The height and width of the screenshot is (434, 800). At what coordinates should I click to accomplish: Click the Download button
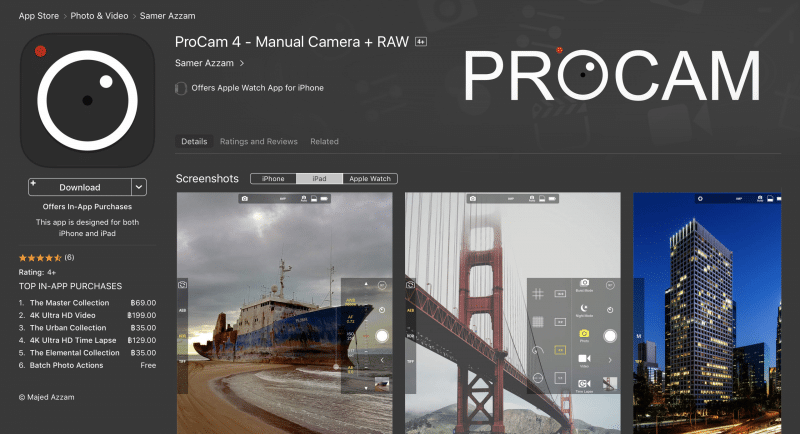[x=80, y=187]
